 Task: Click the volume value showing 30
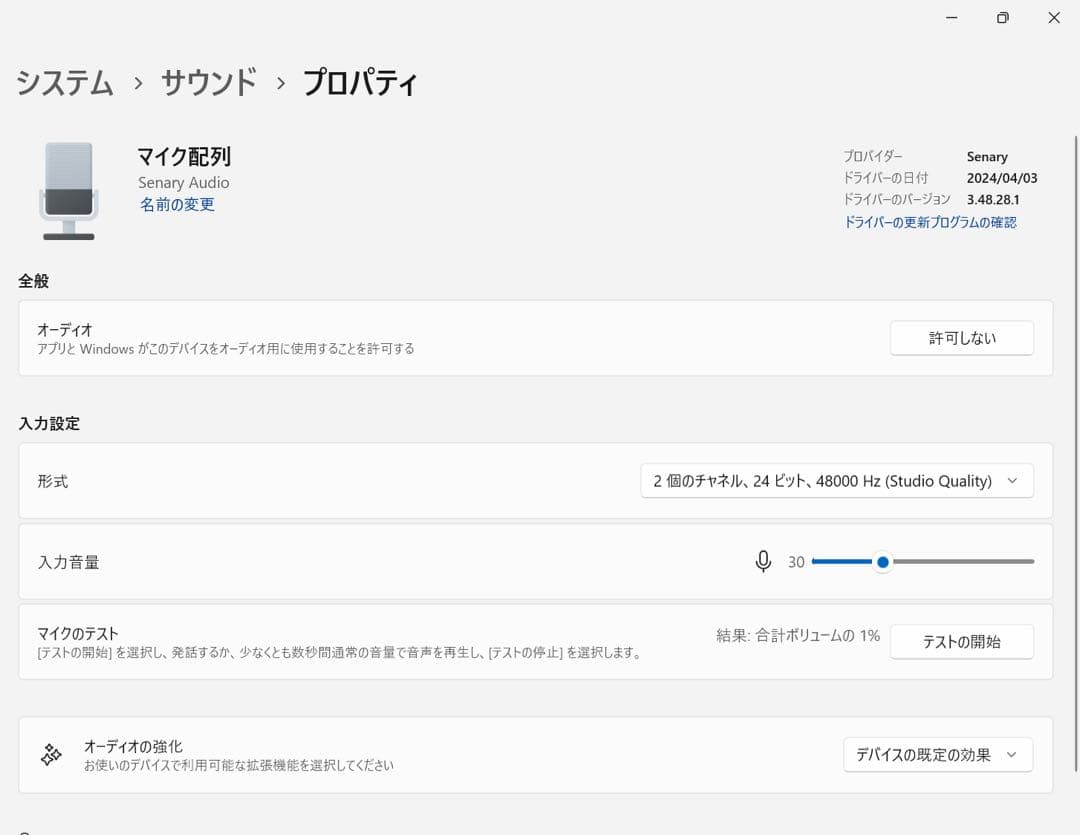point(796,561)
